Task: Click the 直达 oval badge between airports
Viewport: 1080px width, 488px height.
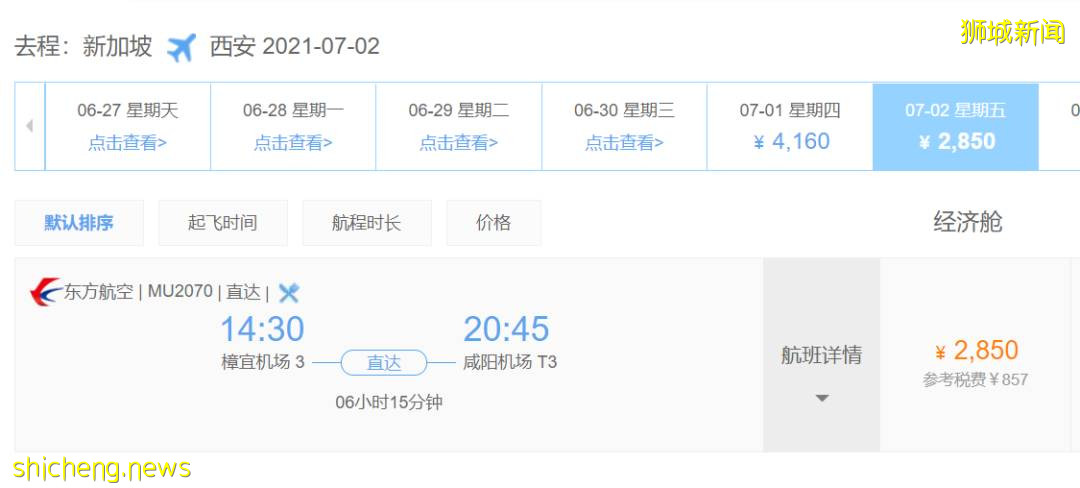Action: coord(384,363)
